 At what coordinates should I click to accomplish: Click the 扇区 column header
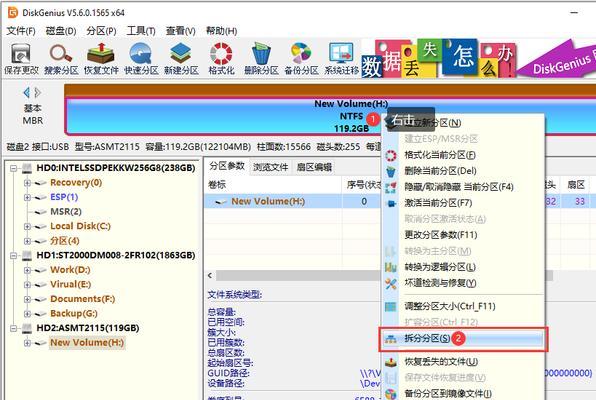575,185
